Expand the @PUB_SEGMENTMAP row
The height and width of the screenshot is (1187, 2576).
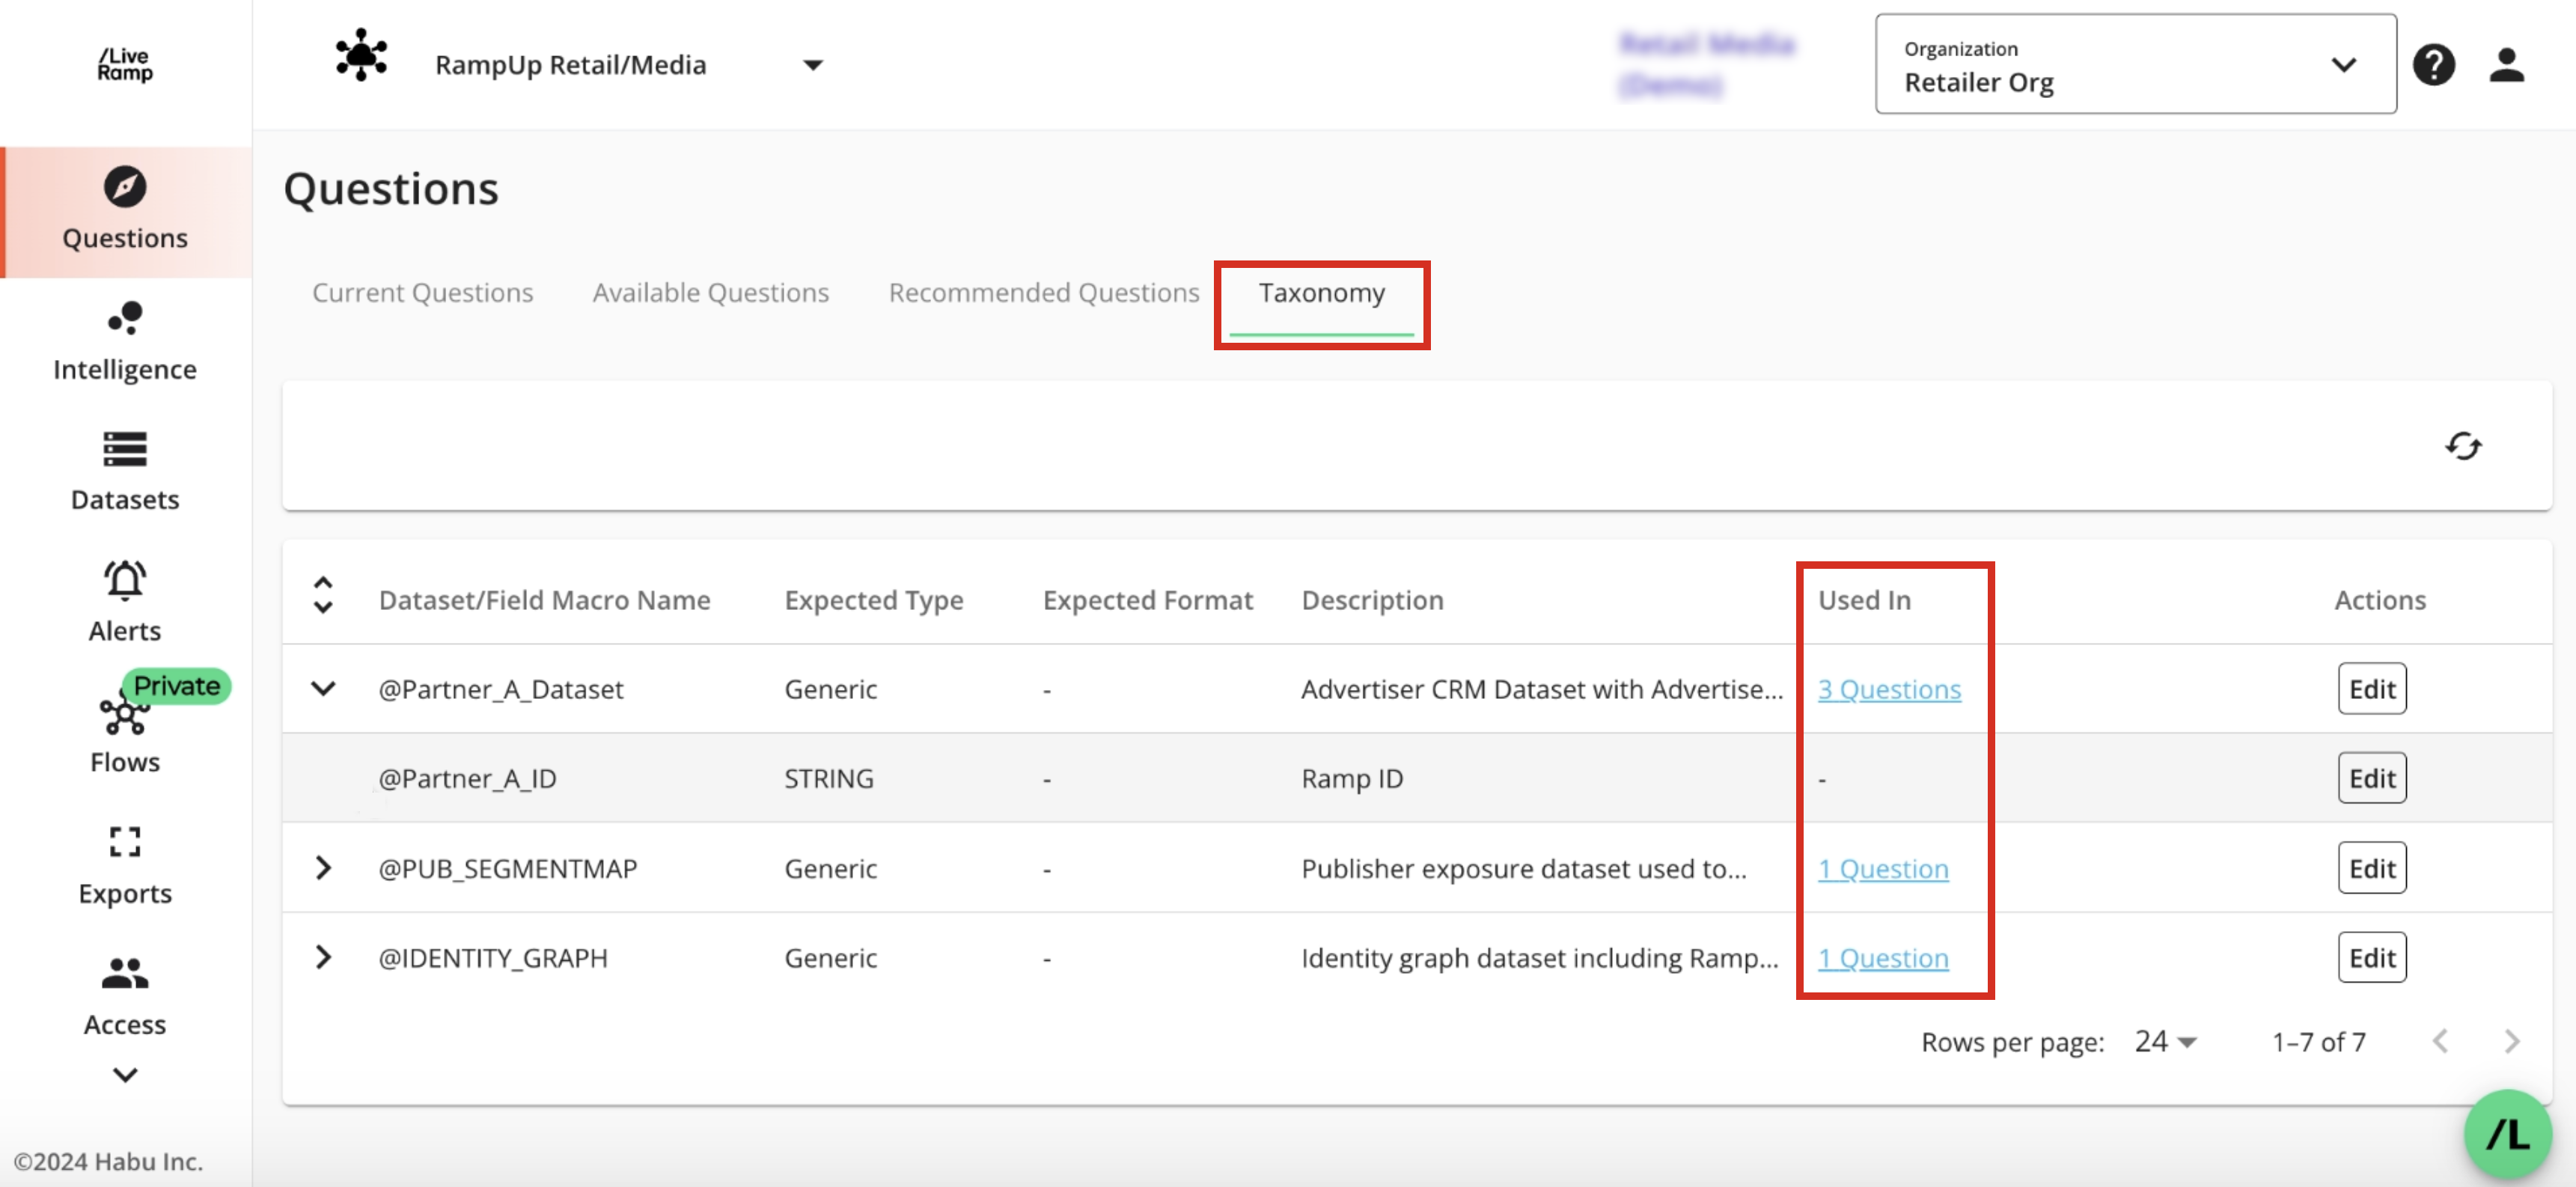coord(323,867)
